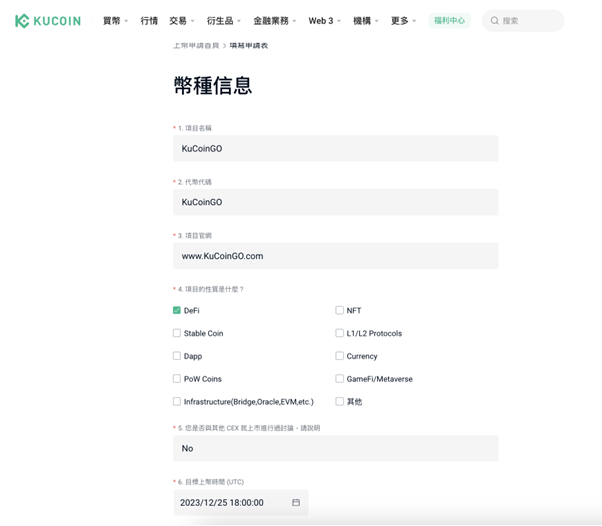Click the 填寫申請表 breadcrumb

point(249,46)
